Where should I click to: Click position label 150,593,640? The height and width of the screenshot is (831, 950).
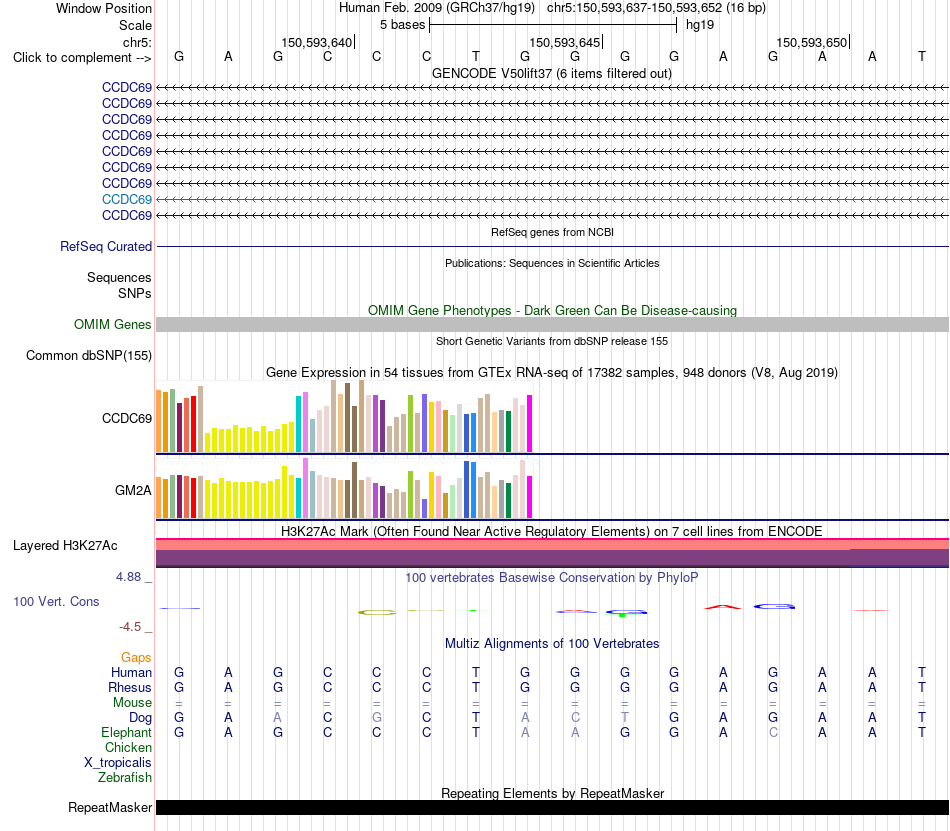[x=316, y=42]
